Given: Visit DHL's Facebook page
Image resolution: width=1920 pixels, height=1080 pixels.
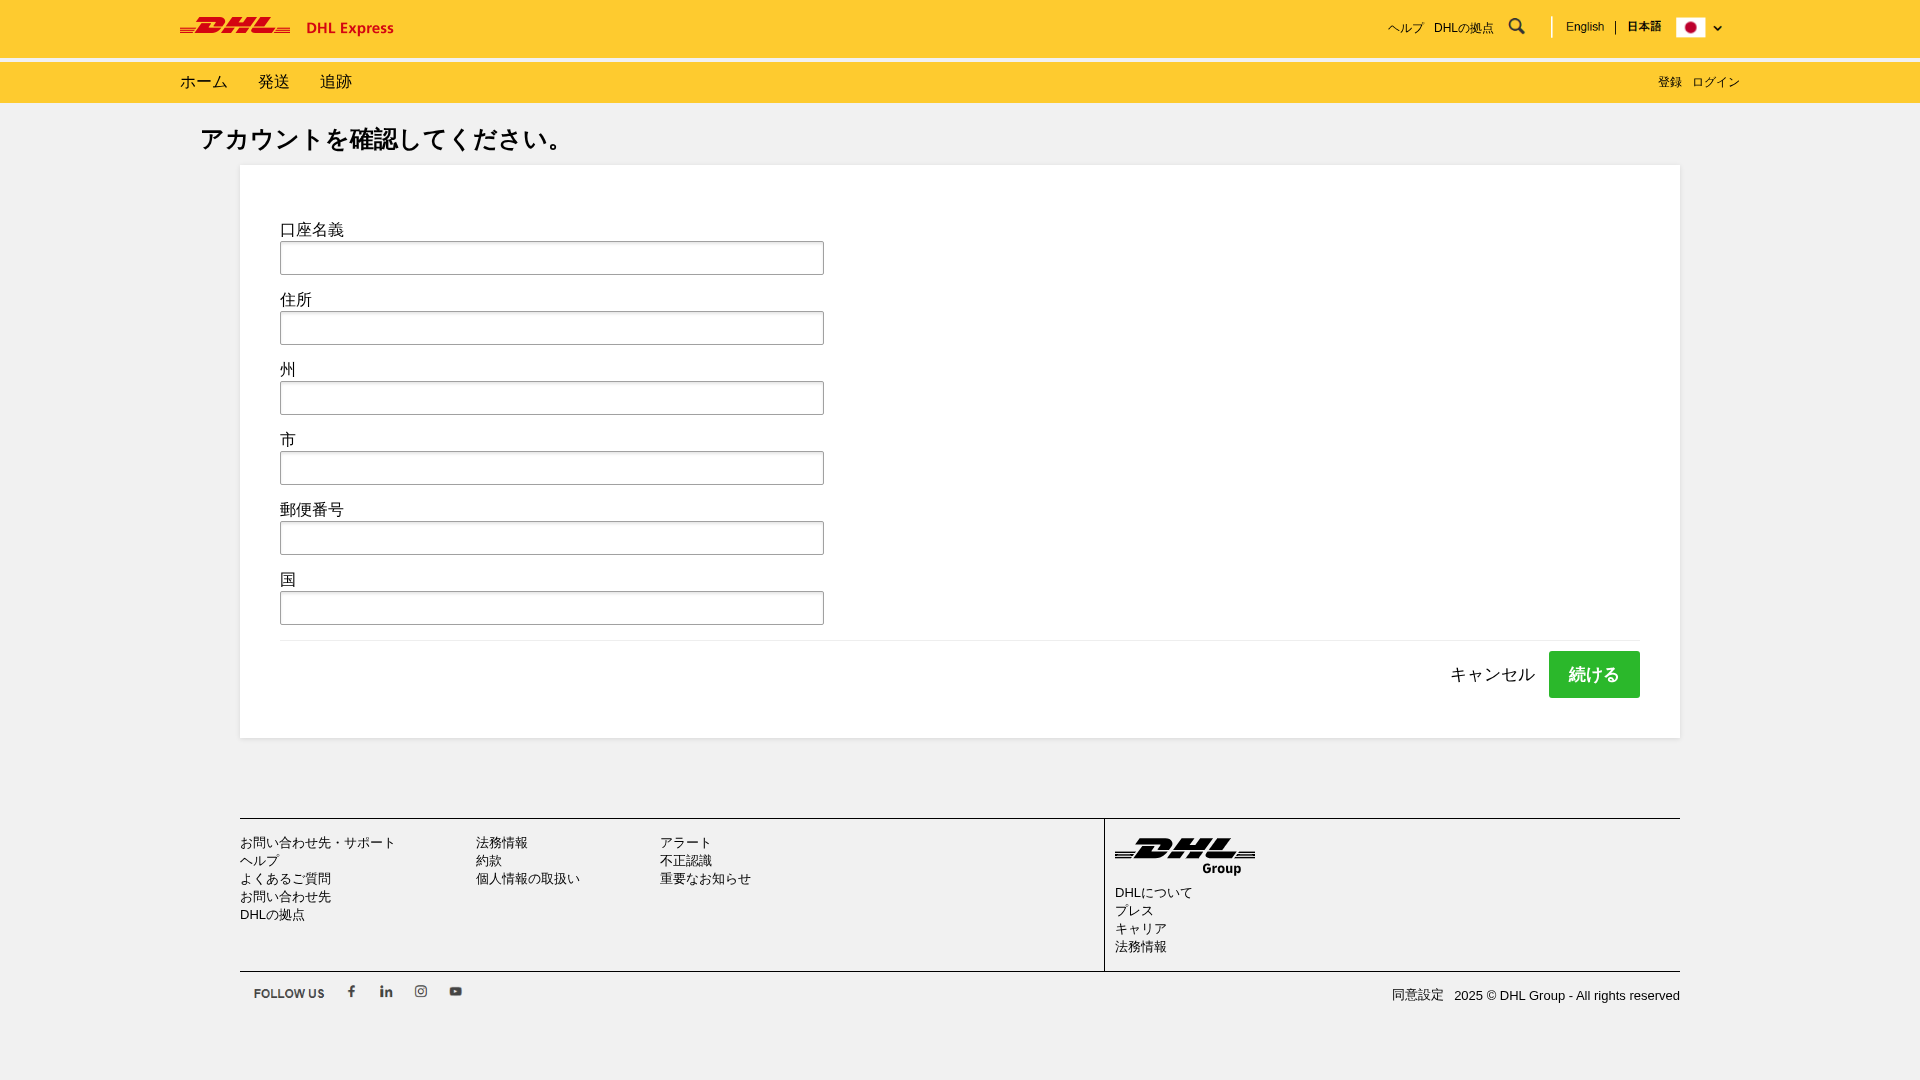Looking at the screenshot, I should click(351, 991).
